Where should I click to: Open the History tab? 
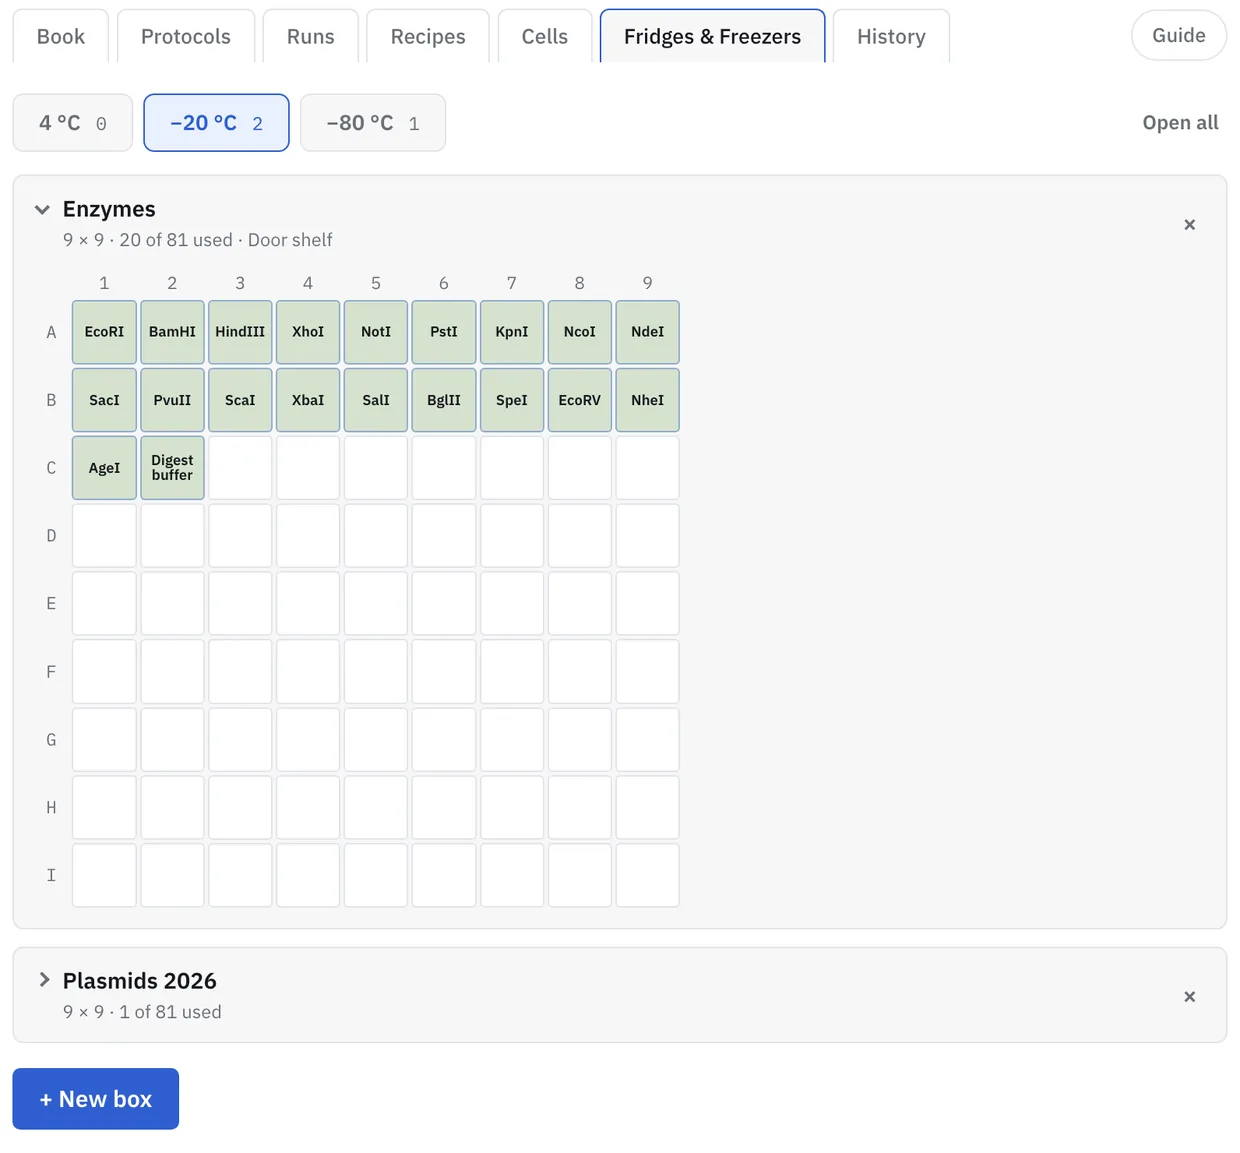[891, 36]
